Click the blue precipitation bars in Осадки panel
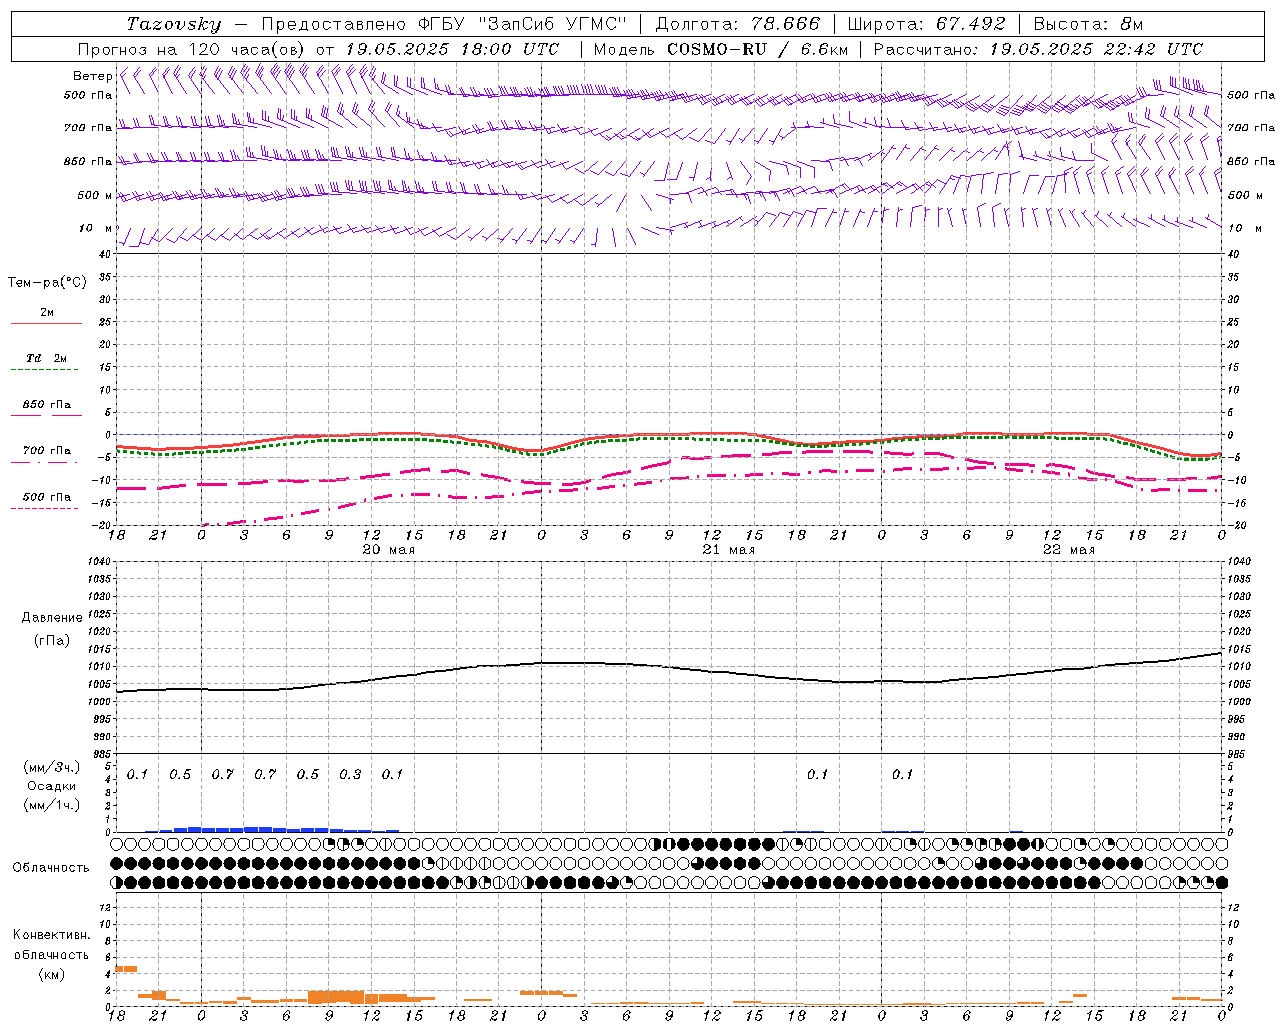1280x1024 pixels. pos(272,829)
